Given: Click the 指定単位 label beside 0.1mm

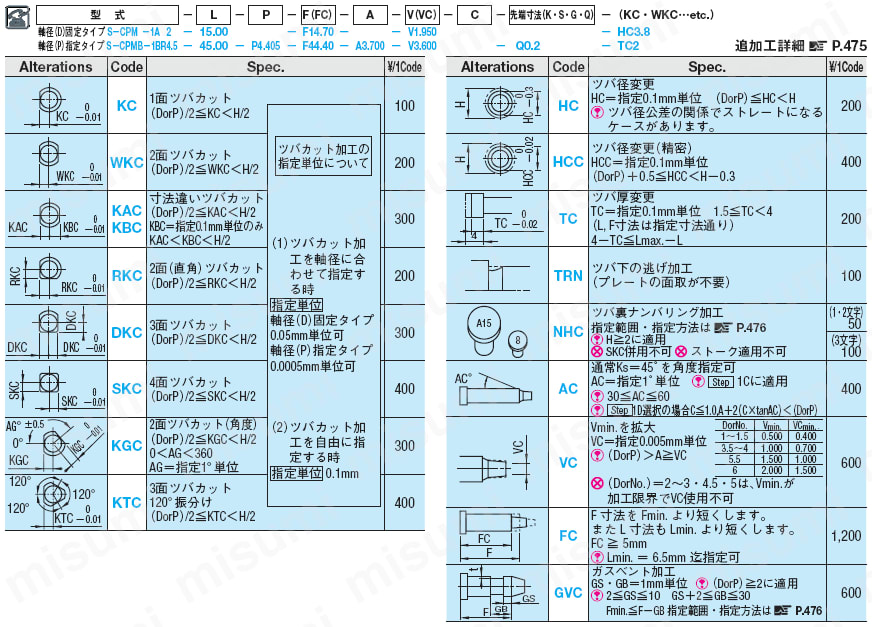Looking at the screenshot, I should click(296, 473).
